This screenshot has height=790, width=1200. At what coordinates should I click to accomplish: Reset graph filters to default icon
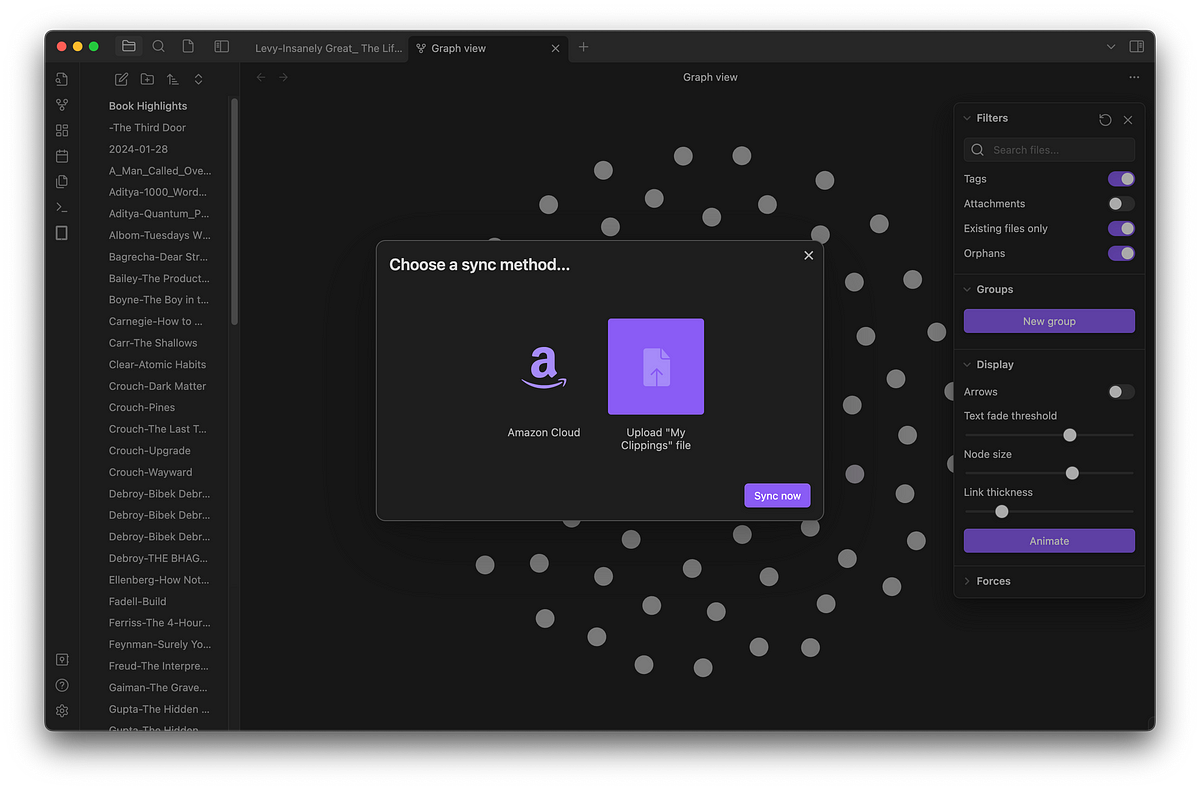click(1105, 120)
